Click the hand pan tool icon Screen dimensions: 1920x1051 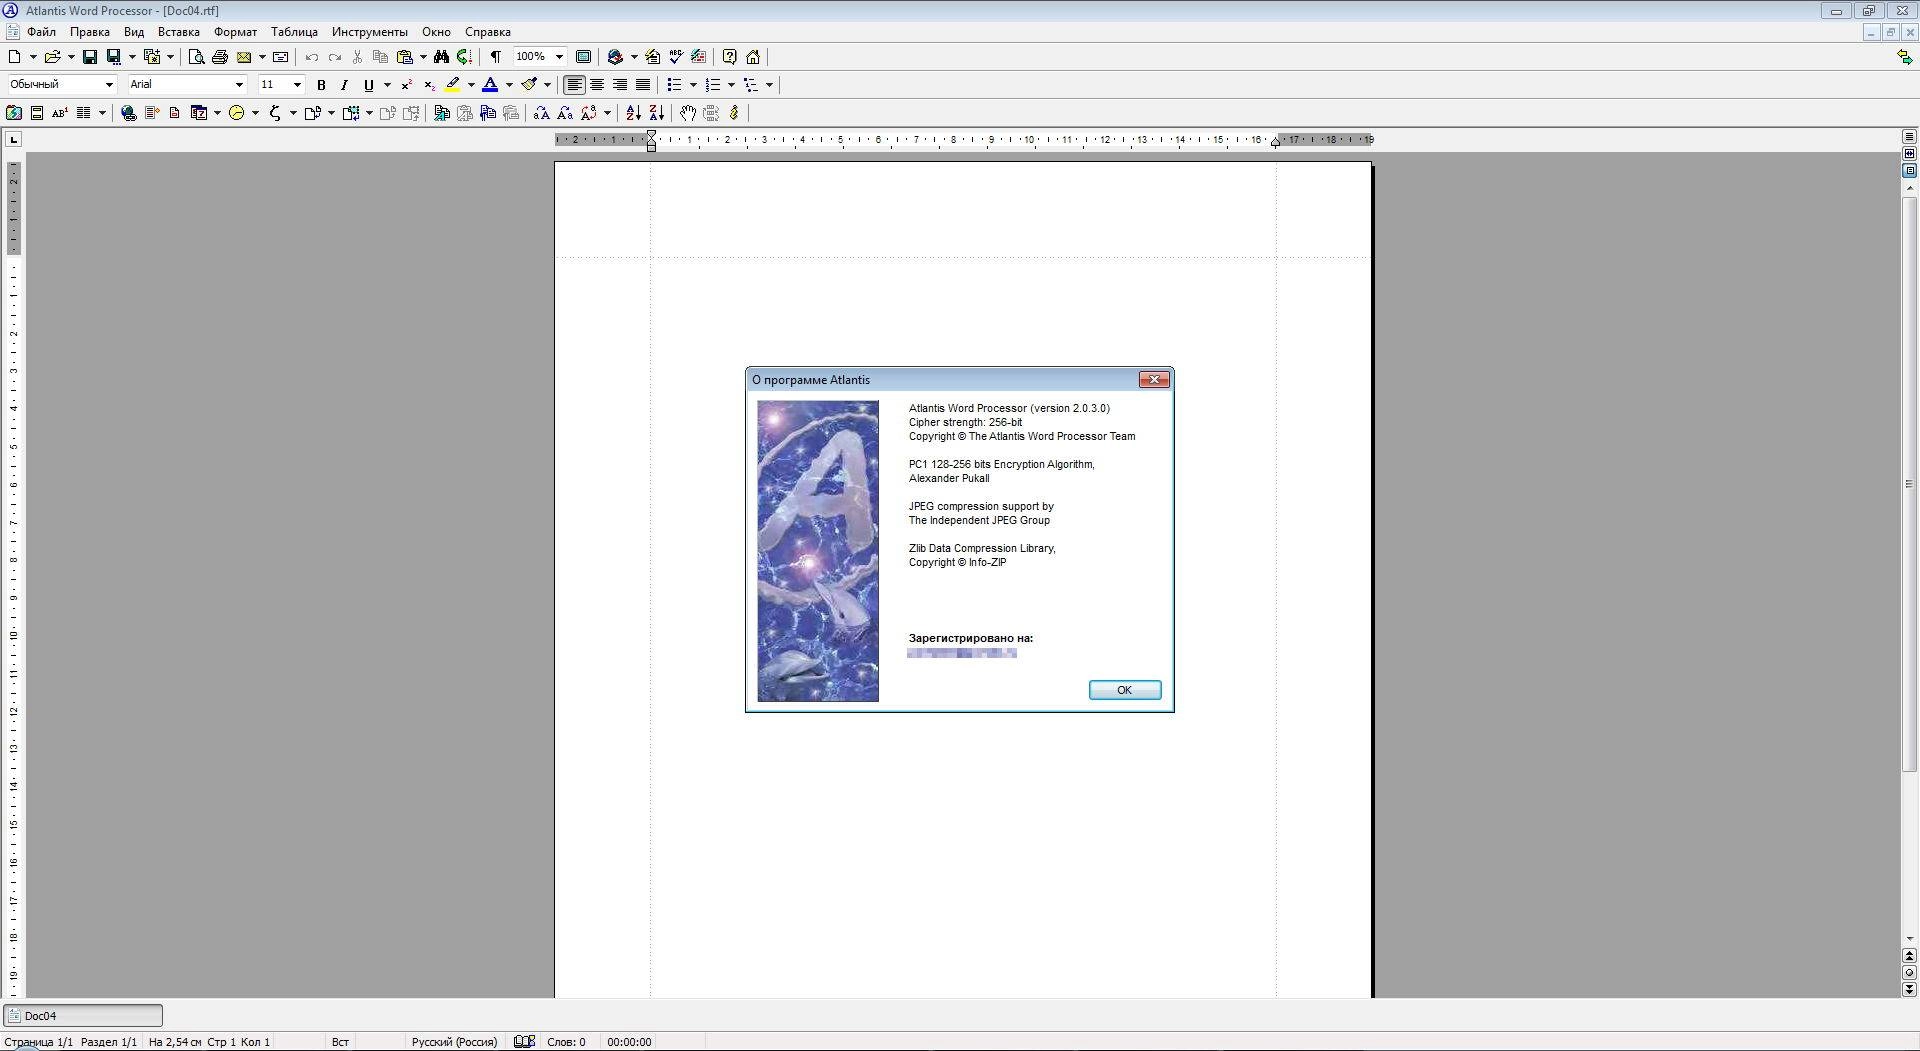click(688, 113)
